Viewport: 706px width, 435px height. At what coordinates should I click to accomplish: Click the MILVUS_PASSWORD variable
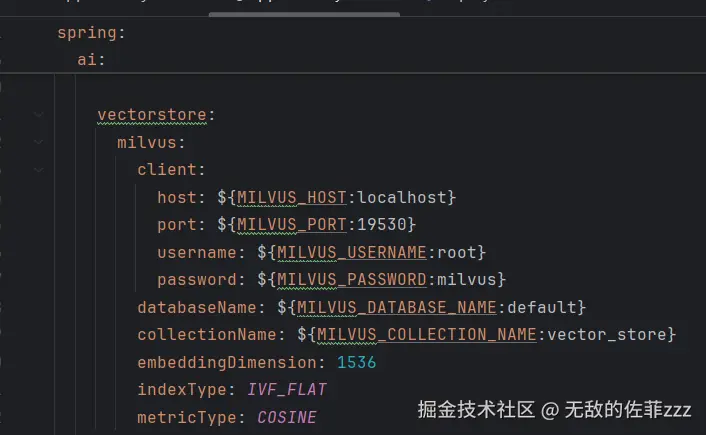coord(352,280)
